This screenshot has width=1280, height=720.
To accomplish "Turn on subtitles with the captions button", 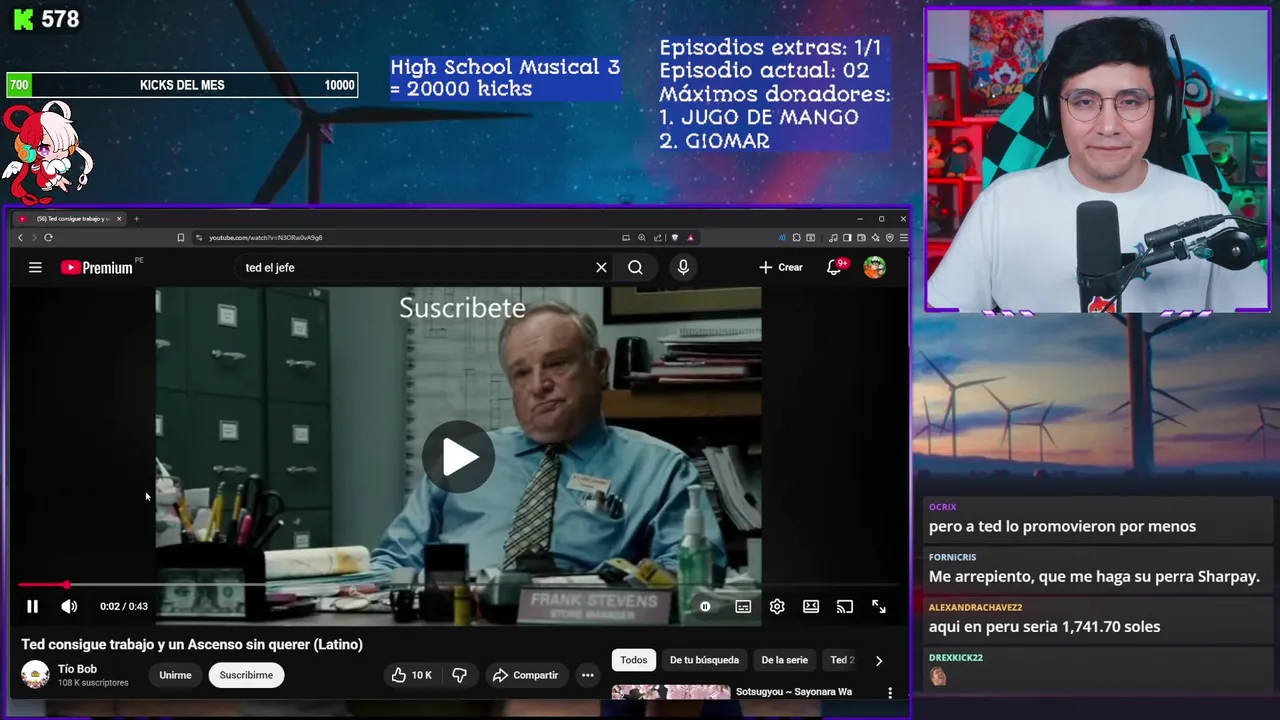I will pos(743,606).
